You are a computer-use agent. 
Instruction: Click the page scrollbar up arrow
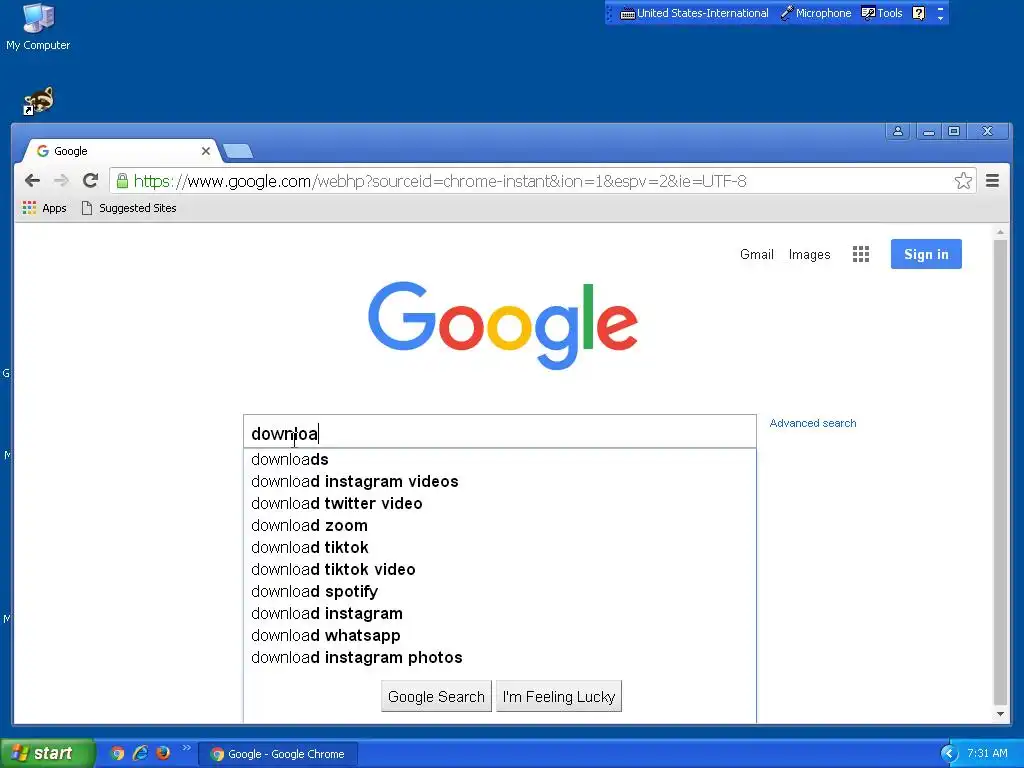click(x=1000, y=232)
